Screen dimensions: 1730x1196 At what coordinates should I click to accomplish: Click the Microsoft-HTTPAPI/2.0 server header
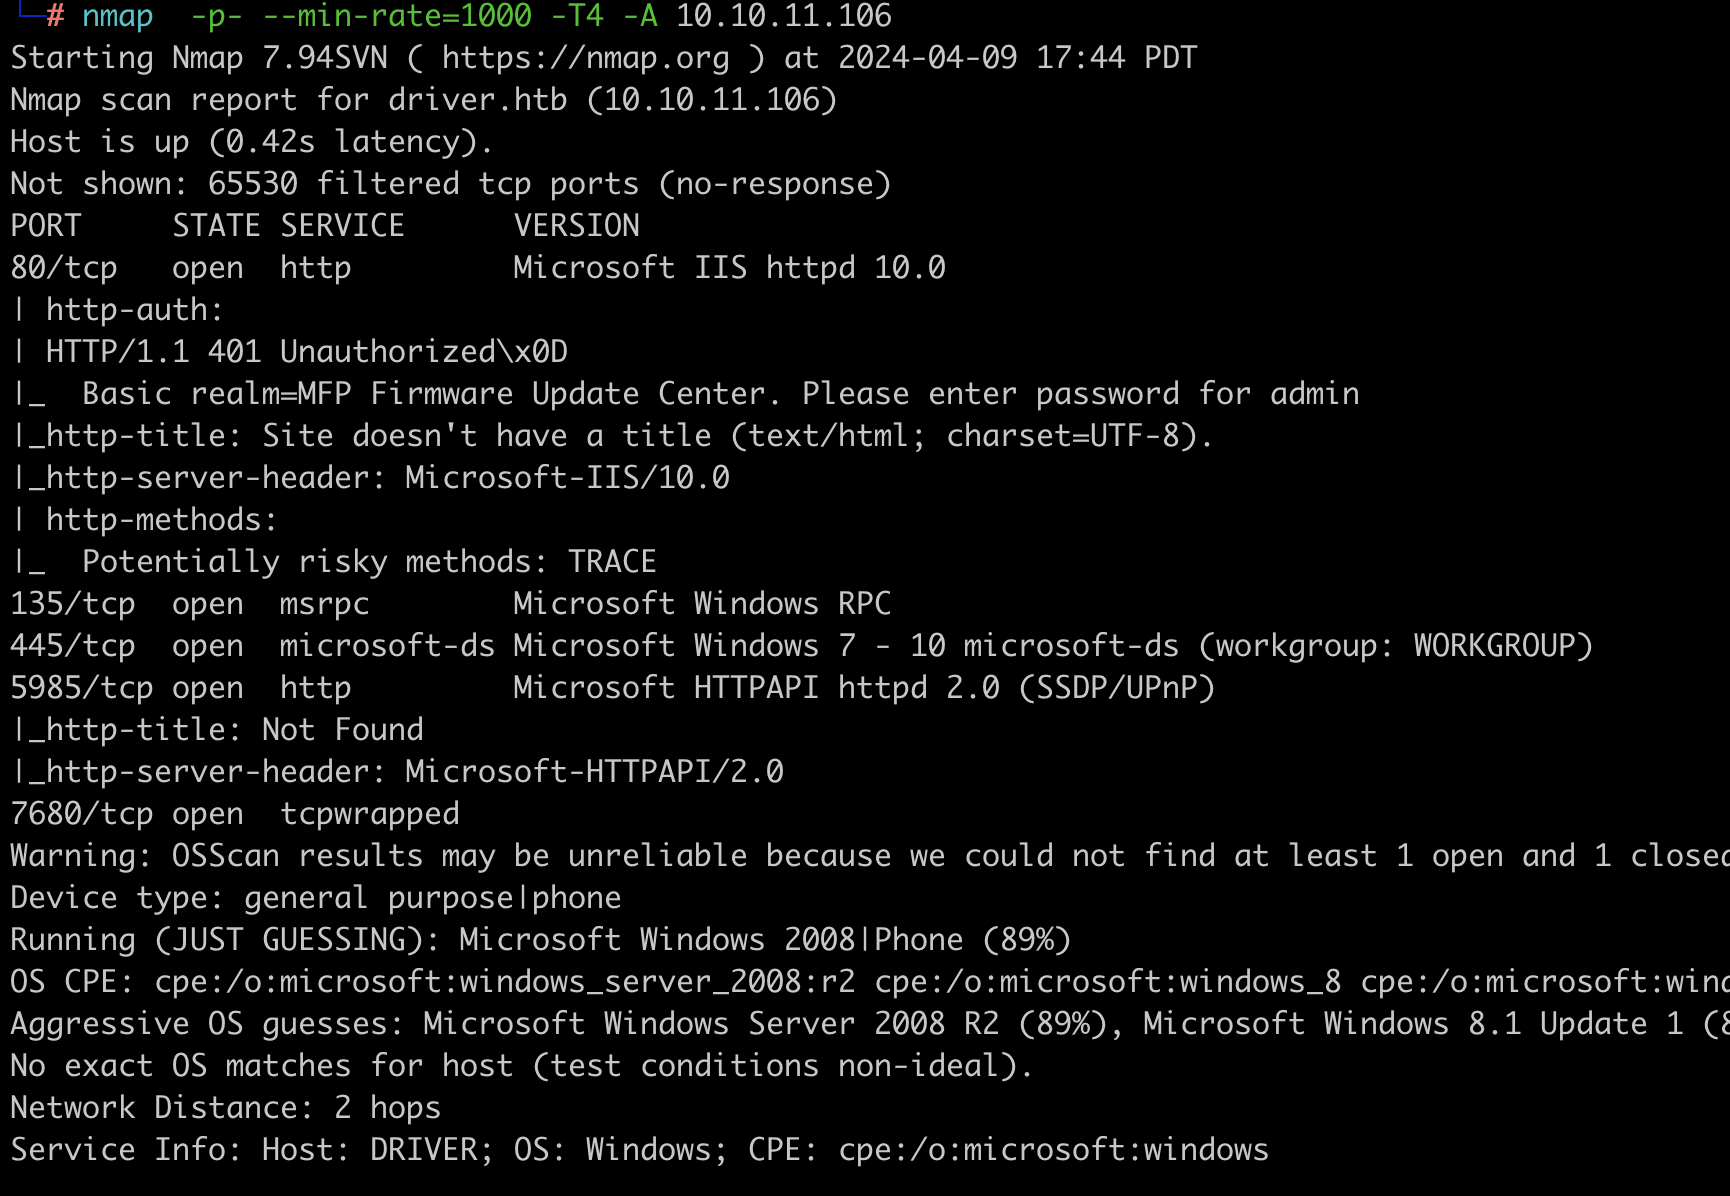(x=594, y=772)
